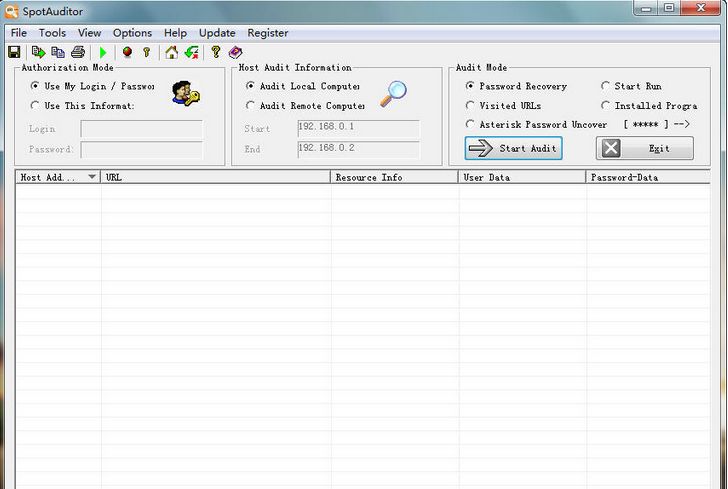
Task: Select Visited URLs audit mode
Action: 470,105
